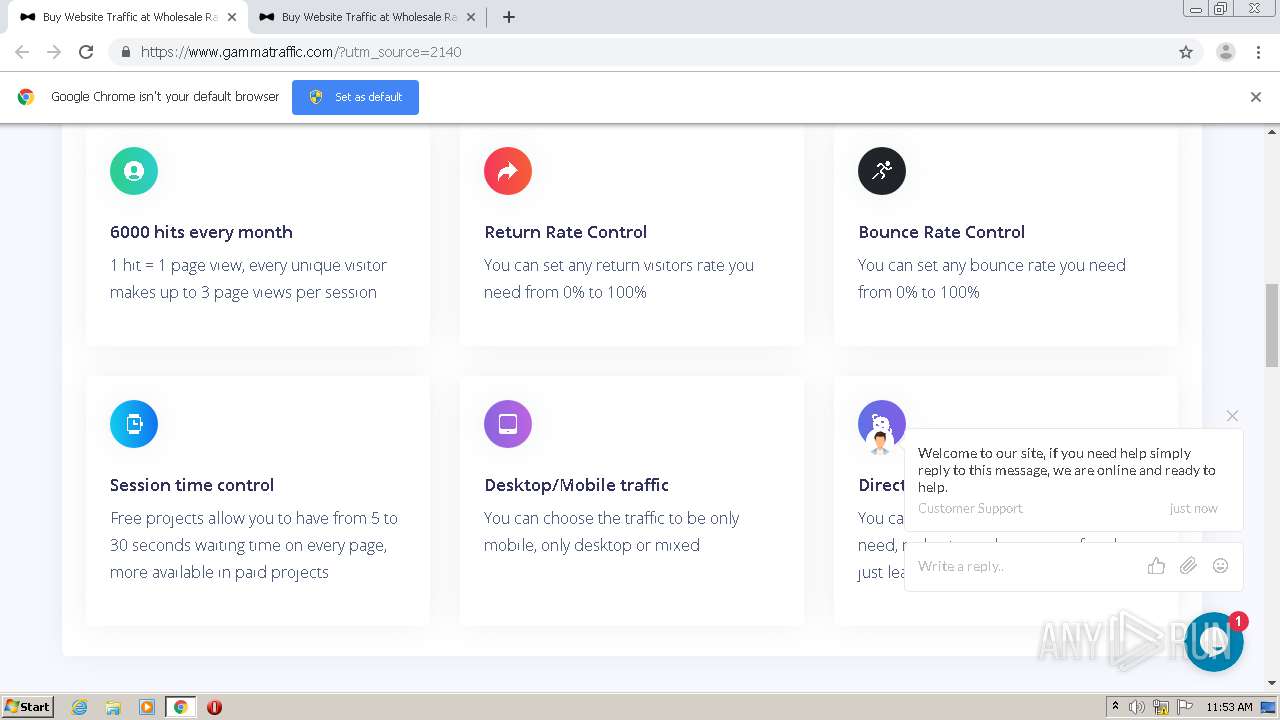Image resolution: width=1280 pixels, height=720 pixels.
Task: Click the Chrome taskbar icon
Action: [181, 707]
